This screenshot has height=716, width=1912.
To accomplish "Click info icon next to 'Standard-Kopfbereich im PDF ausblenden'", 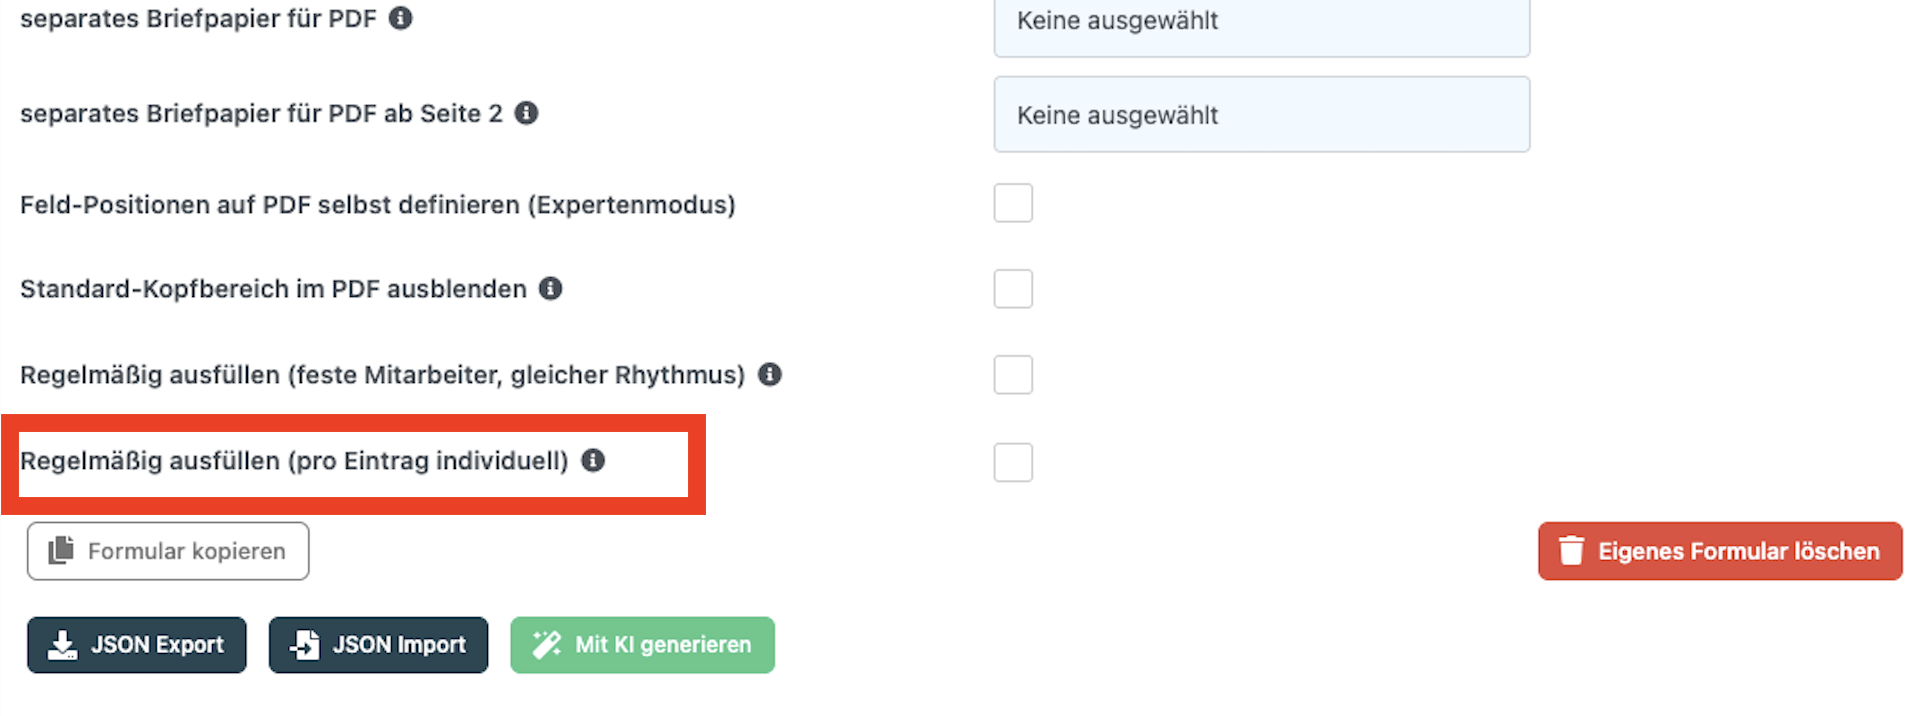I will 550,289.
